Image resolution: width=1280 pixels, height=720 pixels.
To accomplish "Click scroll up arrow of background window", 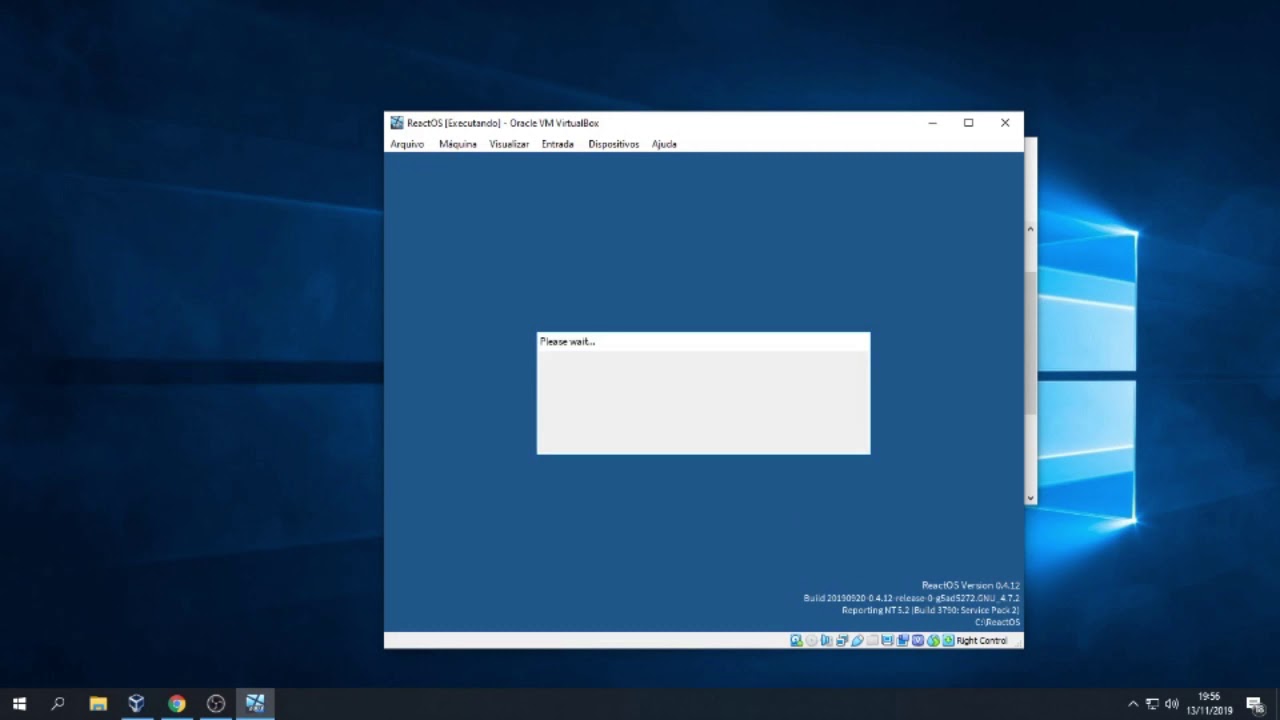I will 1031,229.
